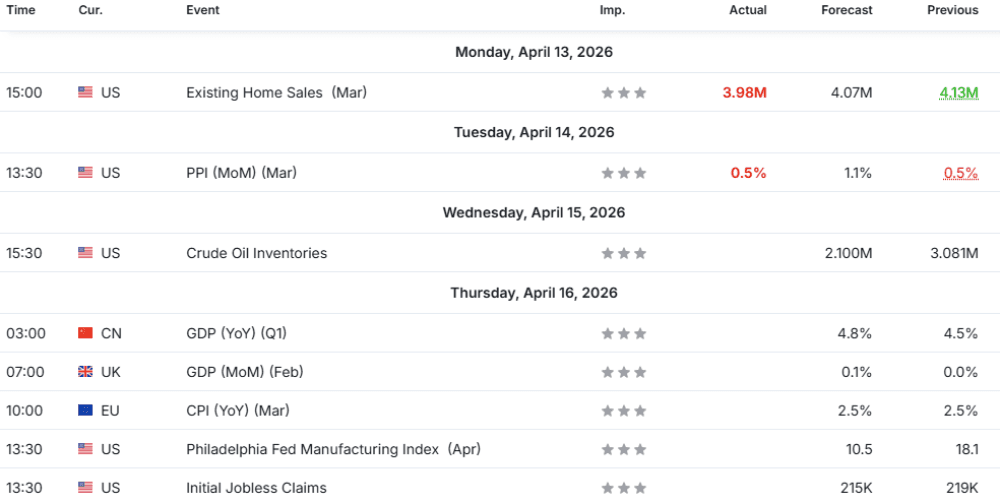Image resolution: width=1000 pixels, height=504 pixels.
Task: Open Philadelphia Fed Manufacturing Index event
Action: point(333,450)
